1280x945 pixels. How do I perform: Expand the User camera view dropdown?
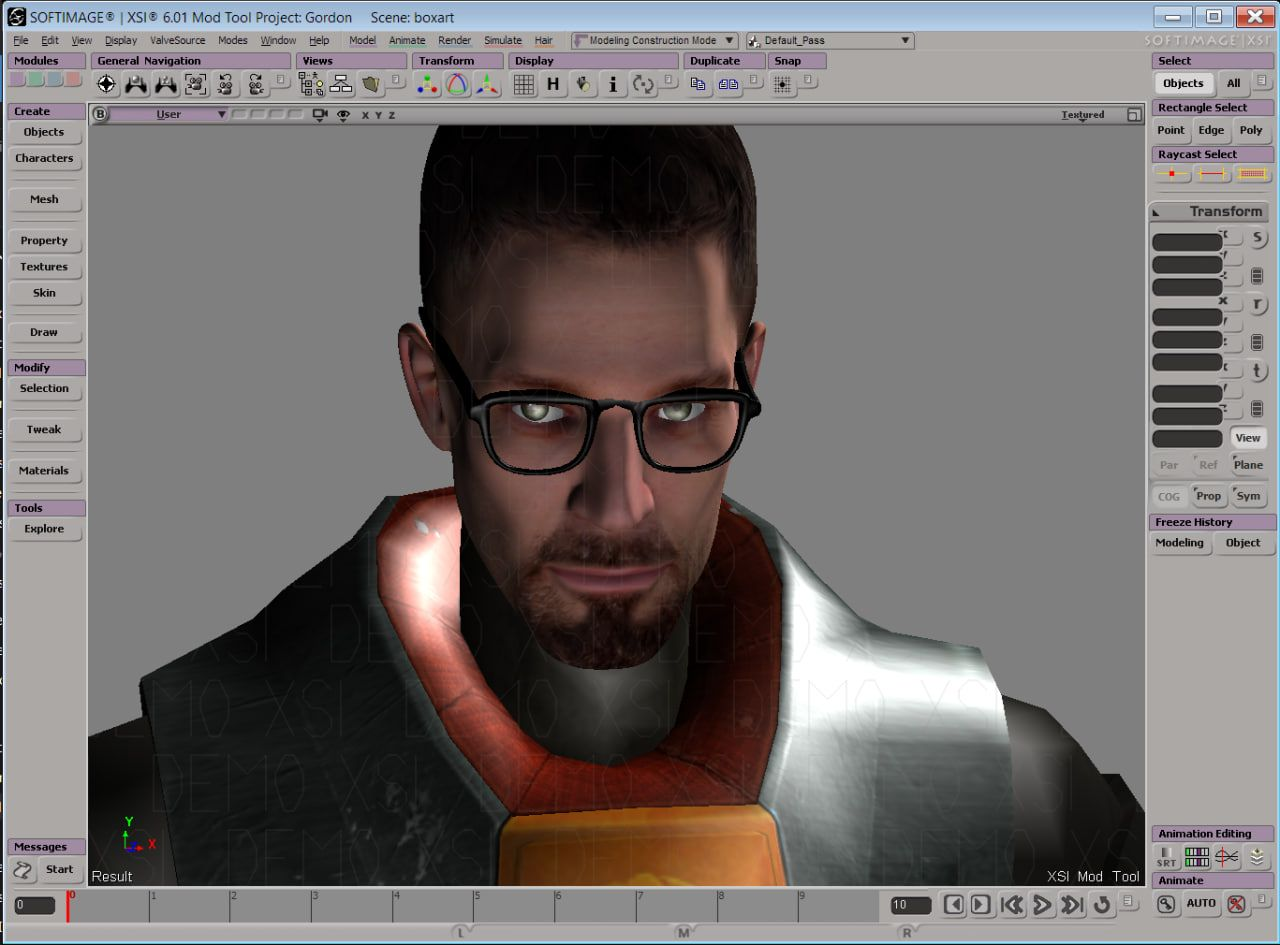pos(170,115)
